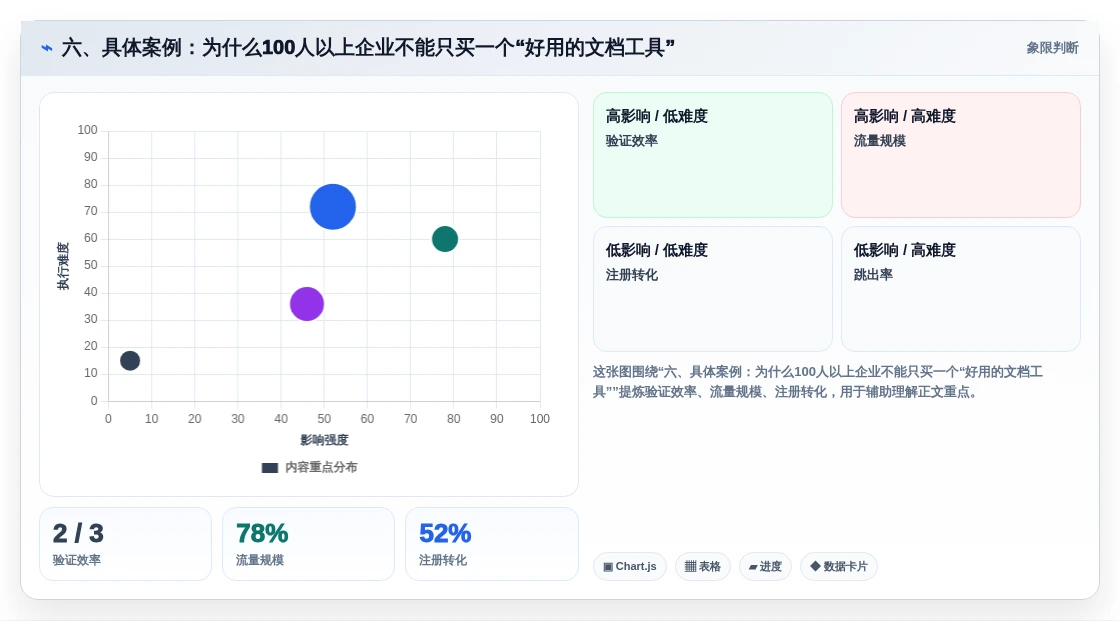Click the teal bubble on the chart
The width and height of the screenshot is (1120, 621).
(x=445, y=239)
